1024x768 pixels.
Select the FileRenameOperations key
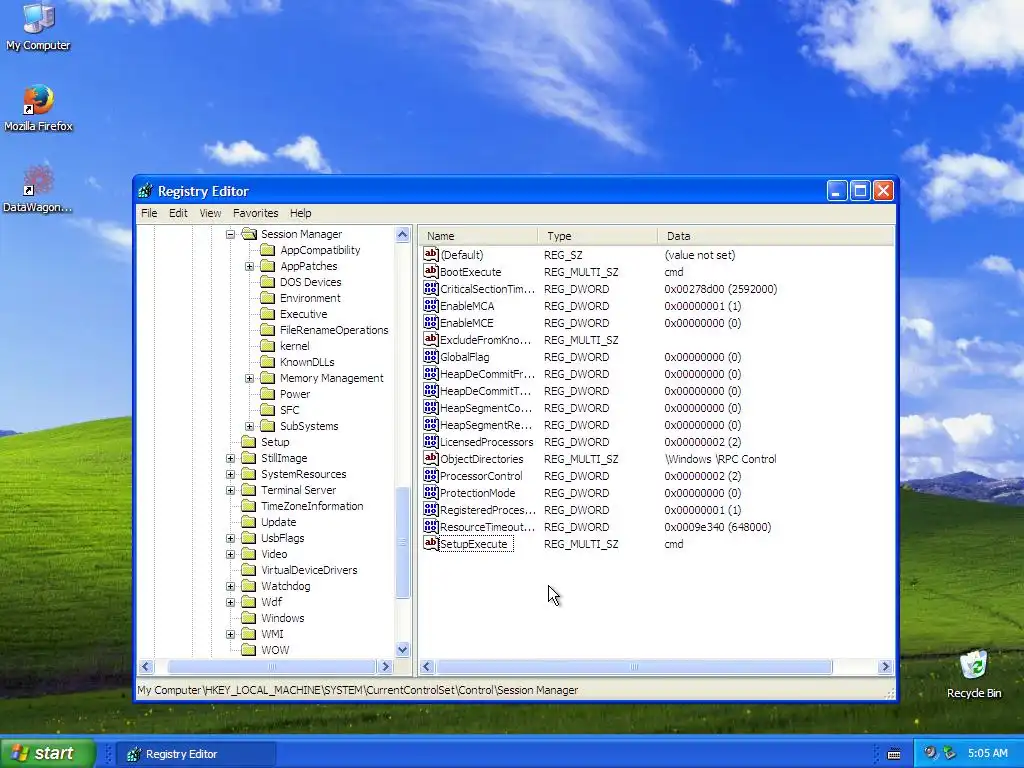(x=334, y=330)
